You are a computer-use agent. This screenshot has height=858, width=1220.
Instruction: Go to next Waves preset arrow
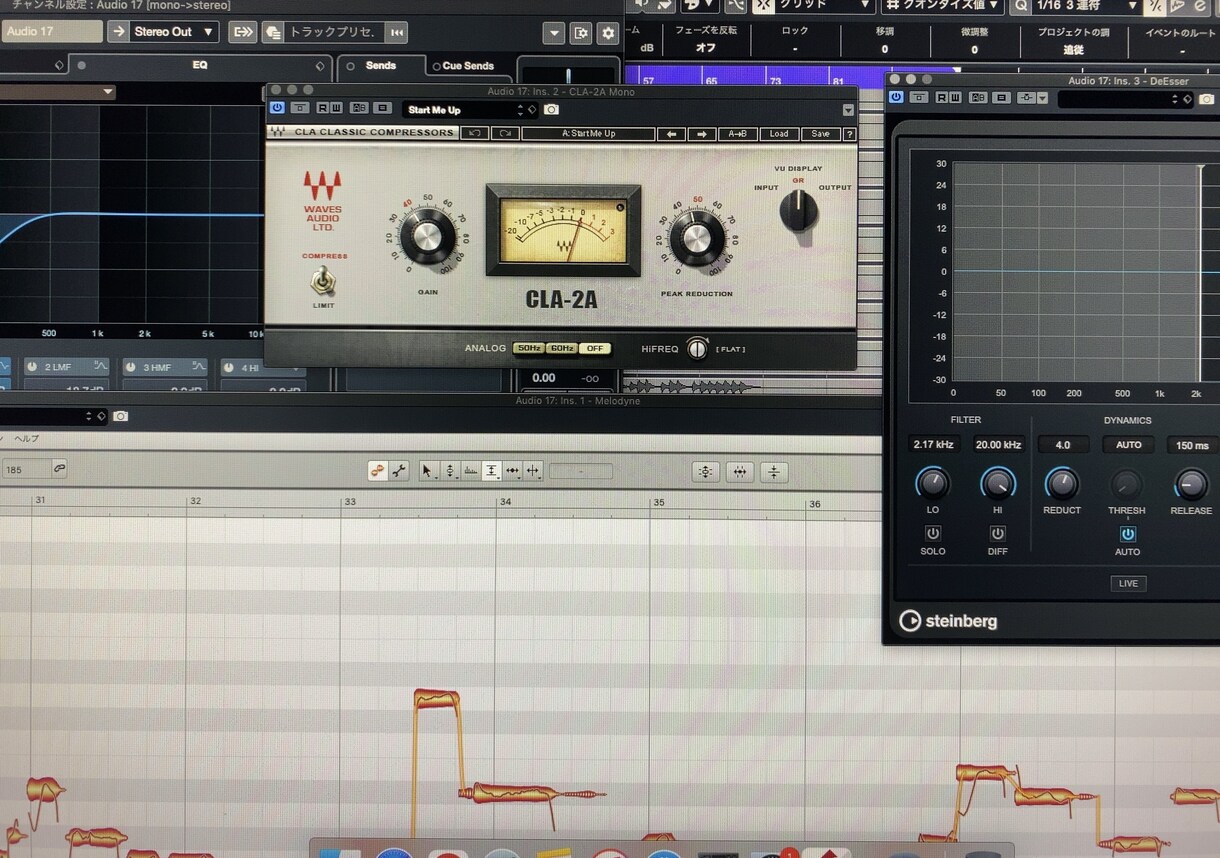click(702, 133)
